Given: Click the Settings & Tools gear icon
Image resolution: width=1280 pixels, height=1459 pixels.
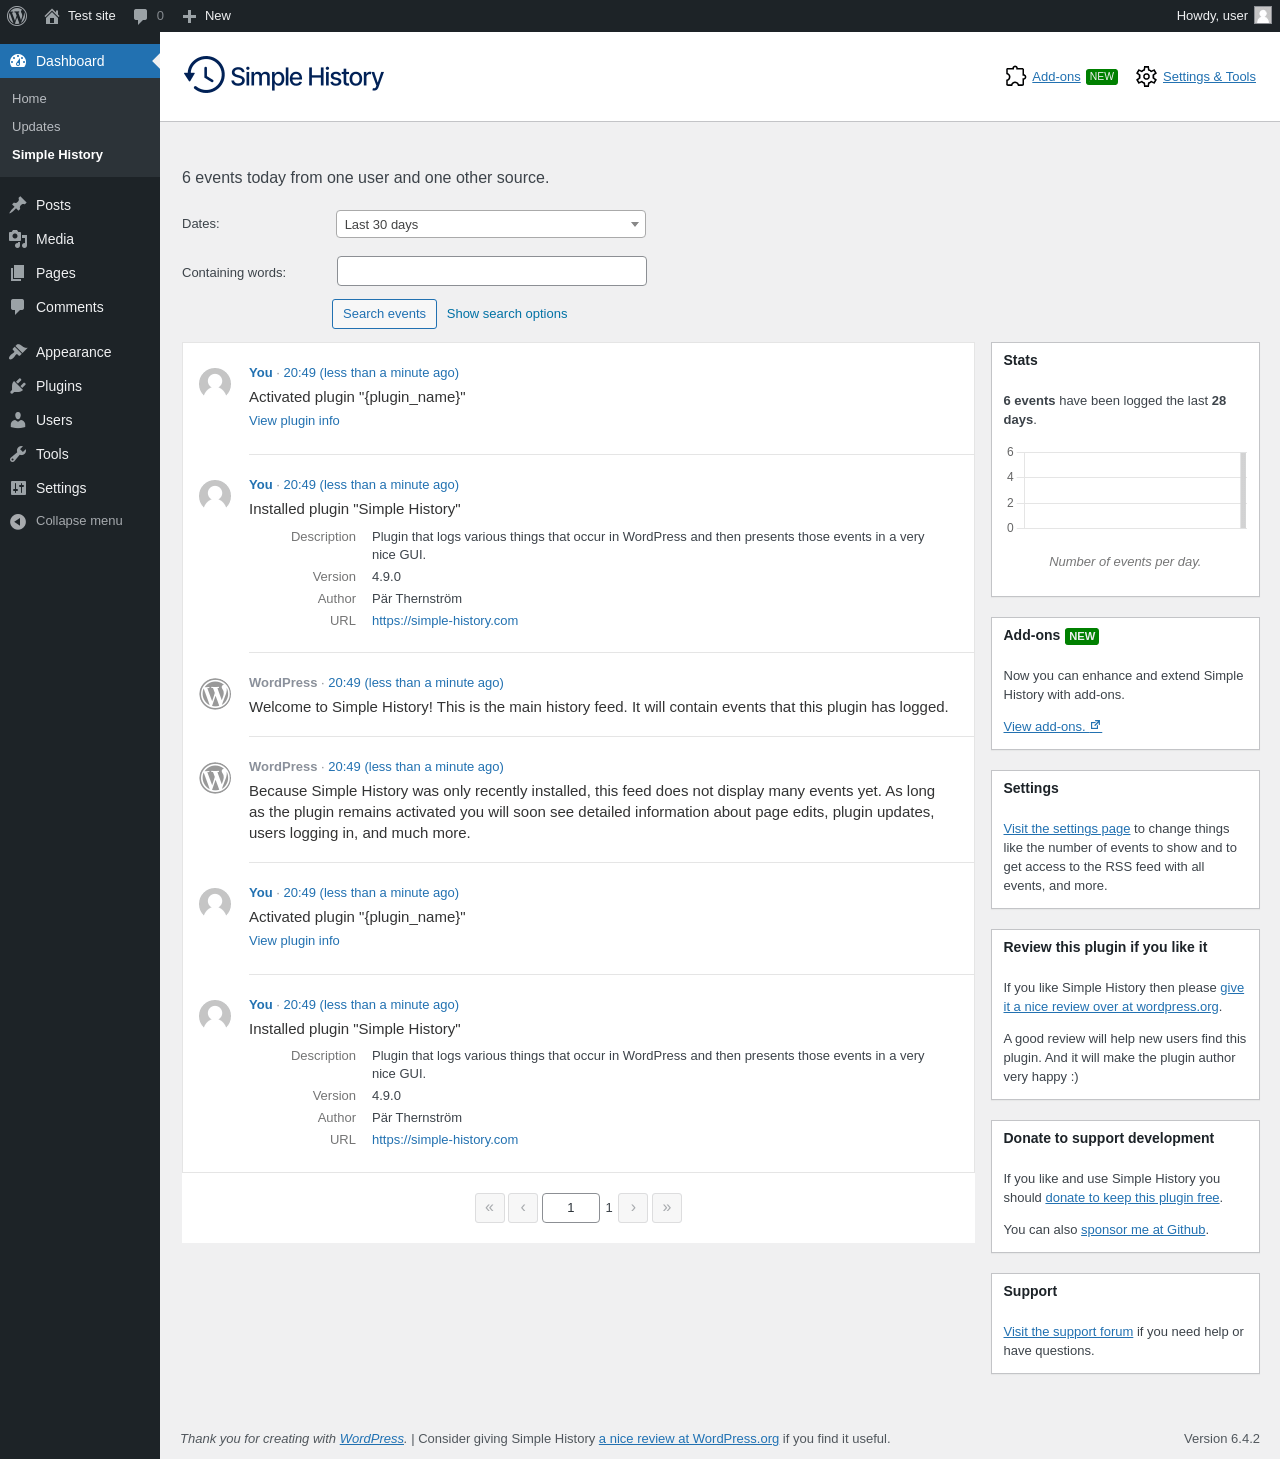Looking at the screenshot, I should (1146, 77).
